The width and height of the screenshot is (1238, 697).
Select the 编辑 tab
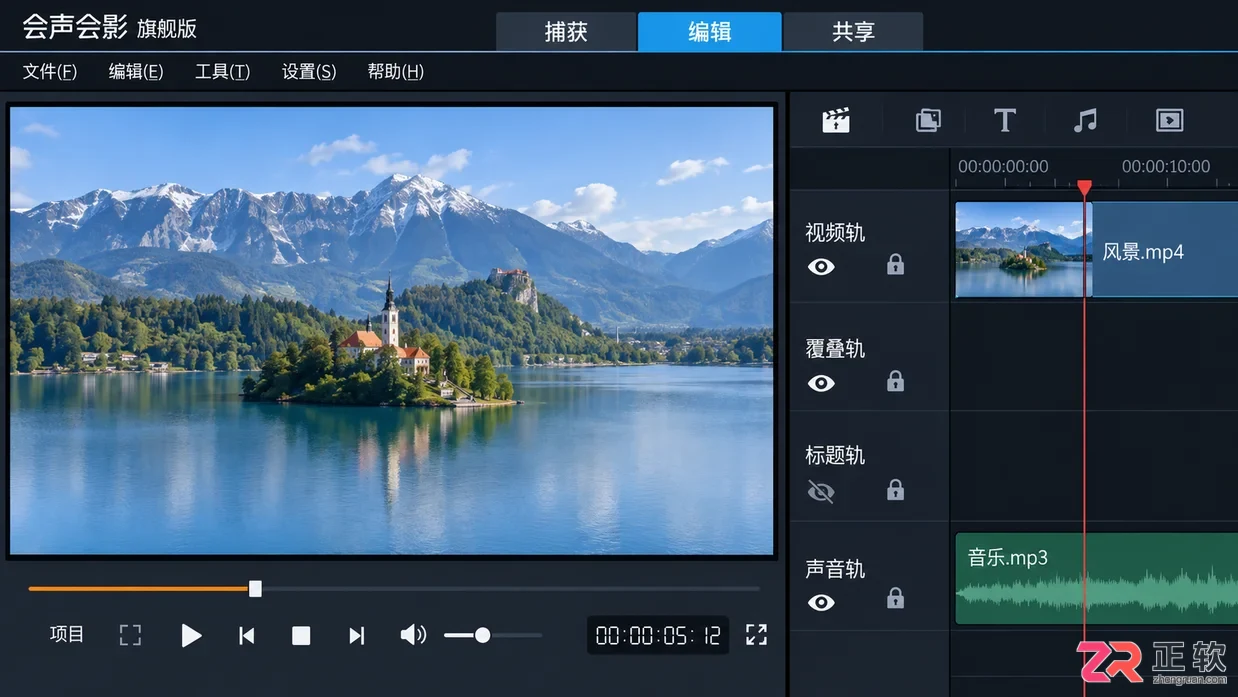[x=710, y=31]
